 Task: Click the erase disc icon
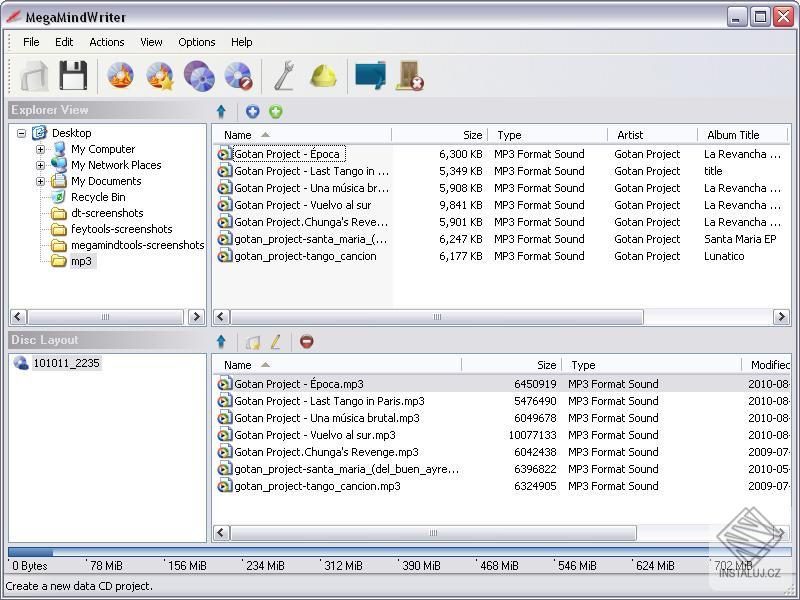click(x=238, y=76)
